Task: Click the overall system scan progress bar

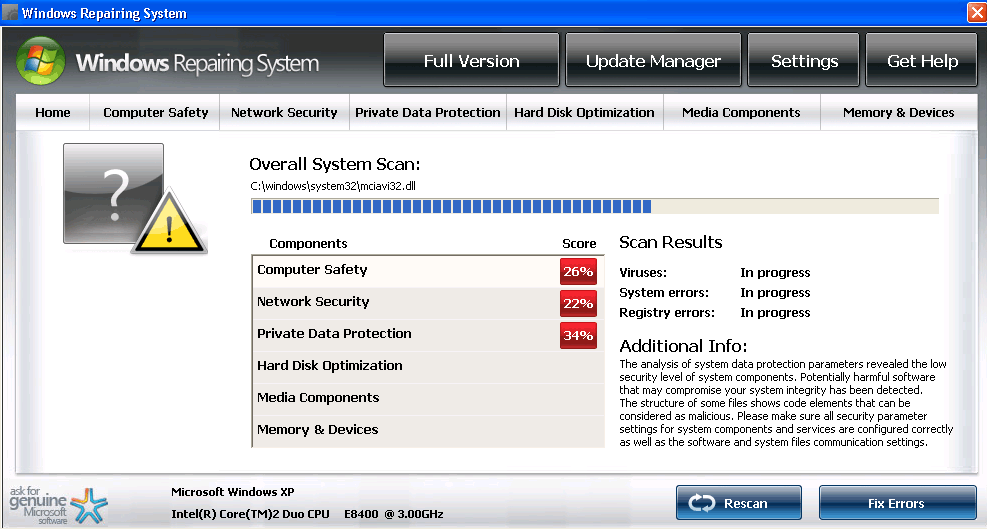Action: click(594, 206)
